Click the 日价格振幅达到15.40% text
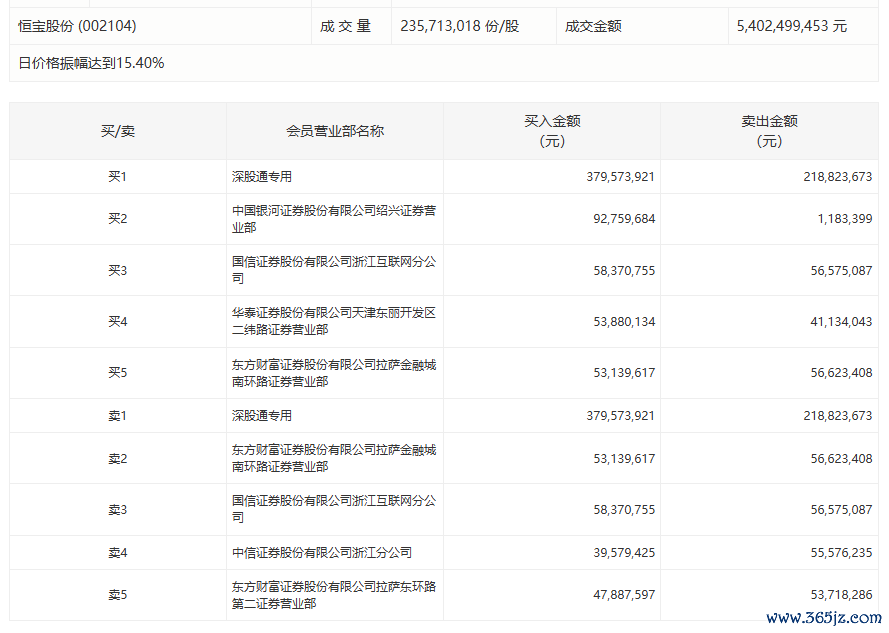The image size is (889, 633). [91, 63]
